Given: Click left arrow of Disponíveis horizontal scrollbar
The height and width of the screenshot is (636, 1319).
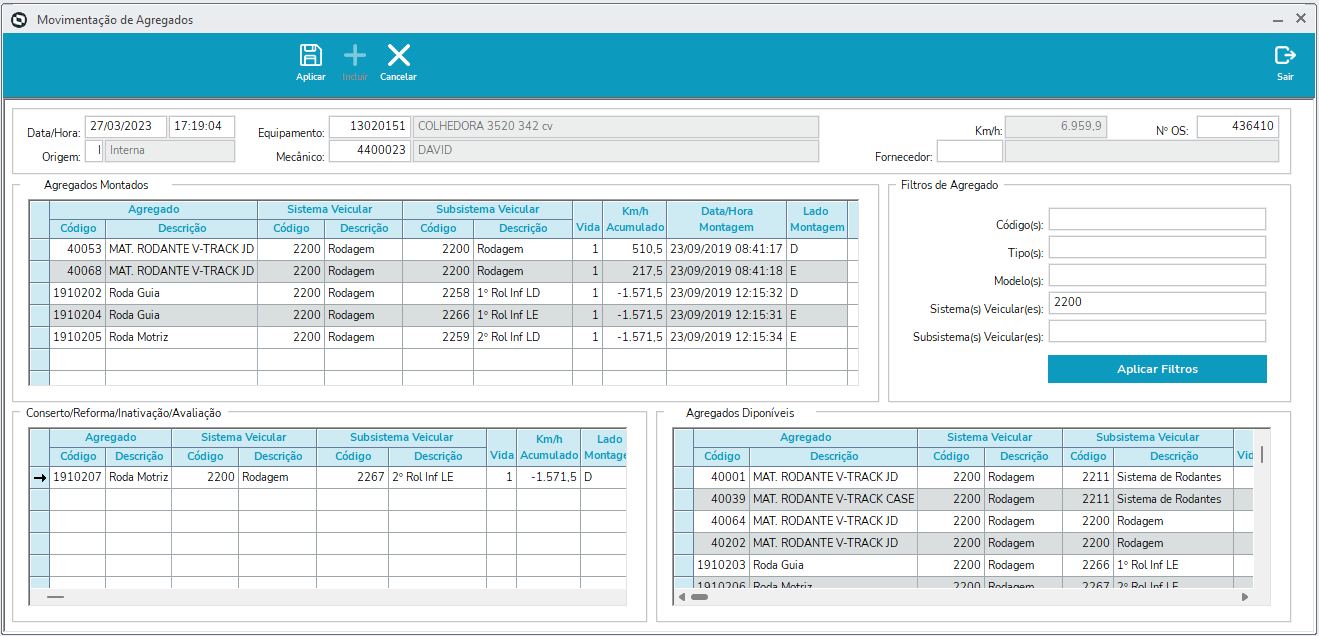Looking at the screenshot, I should tap(682, 597).
